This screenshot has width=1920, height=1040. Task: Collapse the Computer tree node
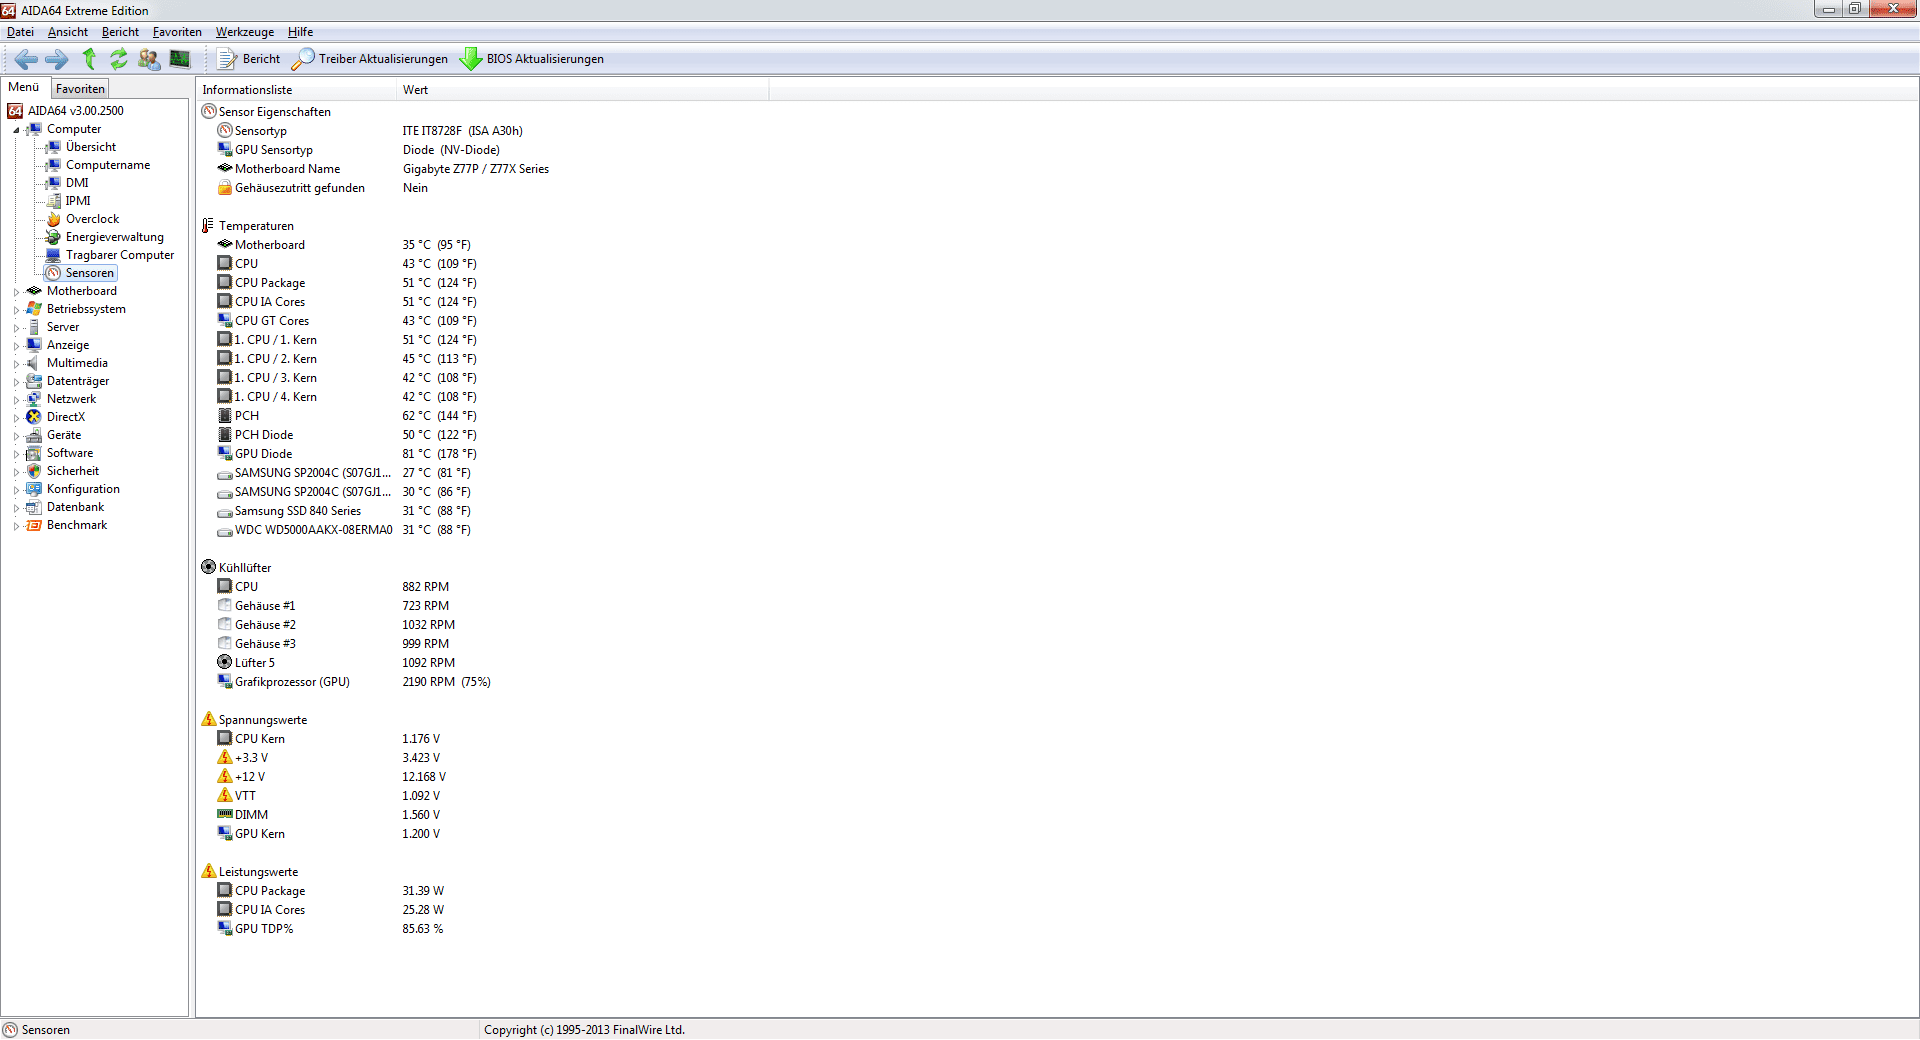tap(16, 130)
